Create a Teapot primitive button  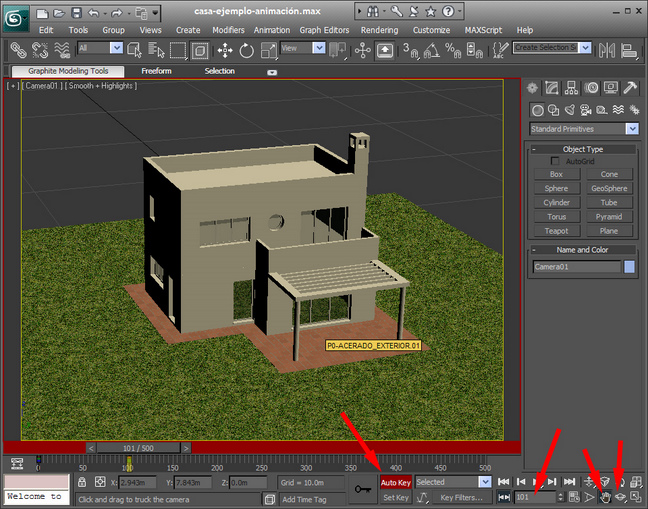[557, 230]
